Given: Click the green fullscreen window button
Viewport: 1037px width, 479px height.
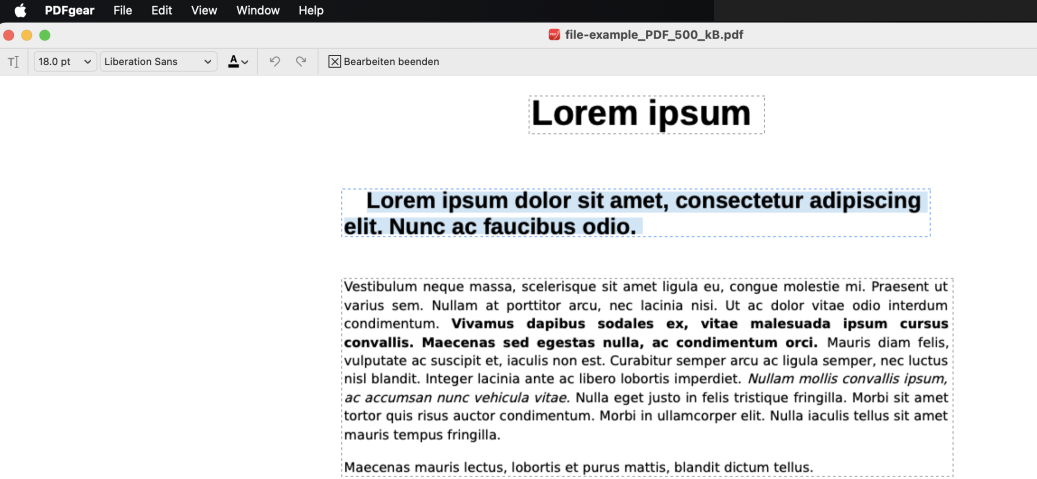Looking at the screenshot, I should point(44,35).
